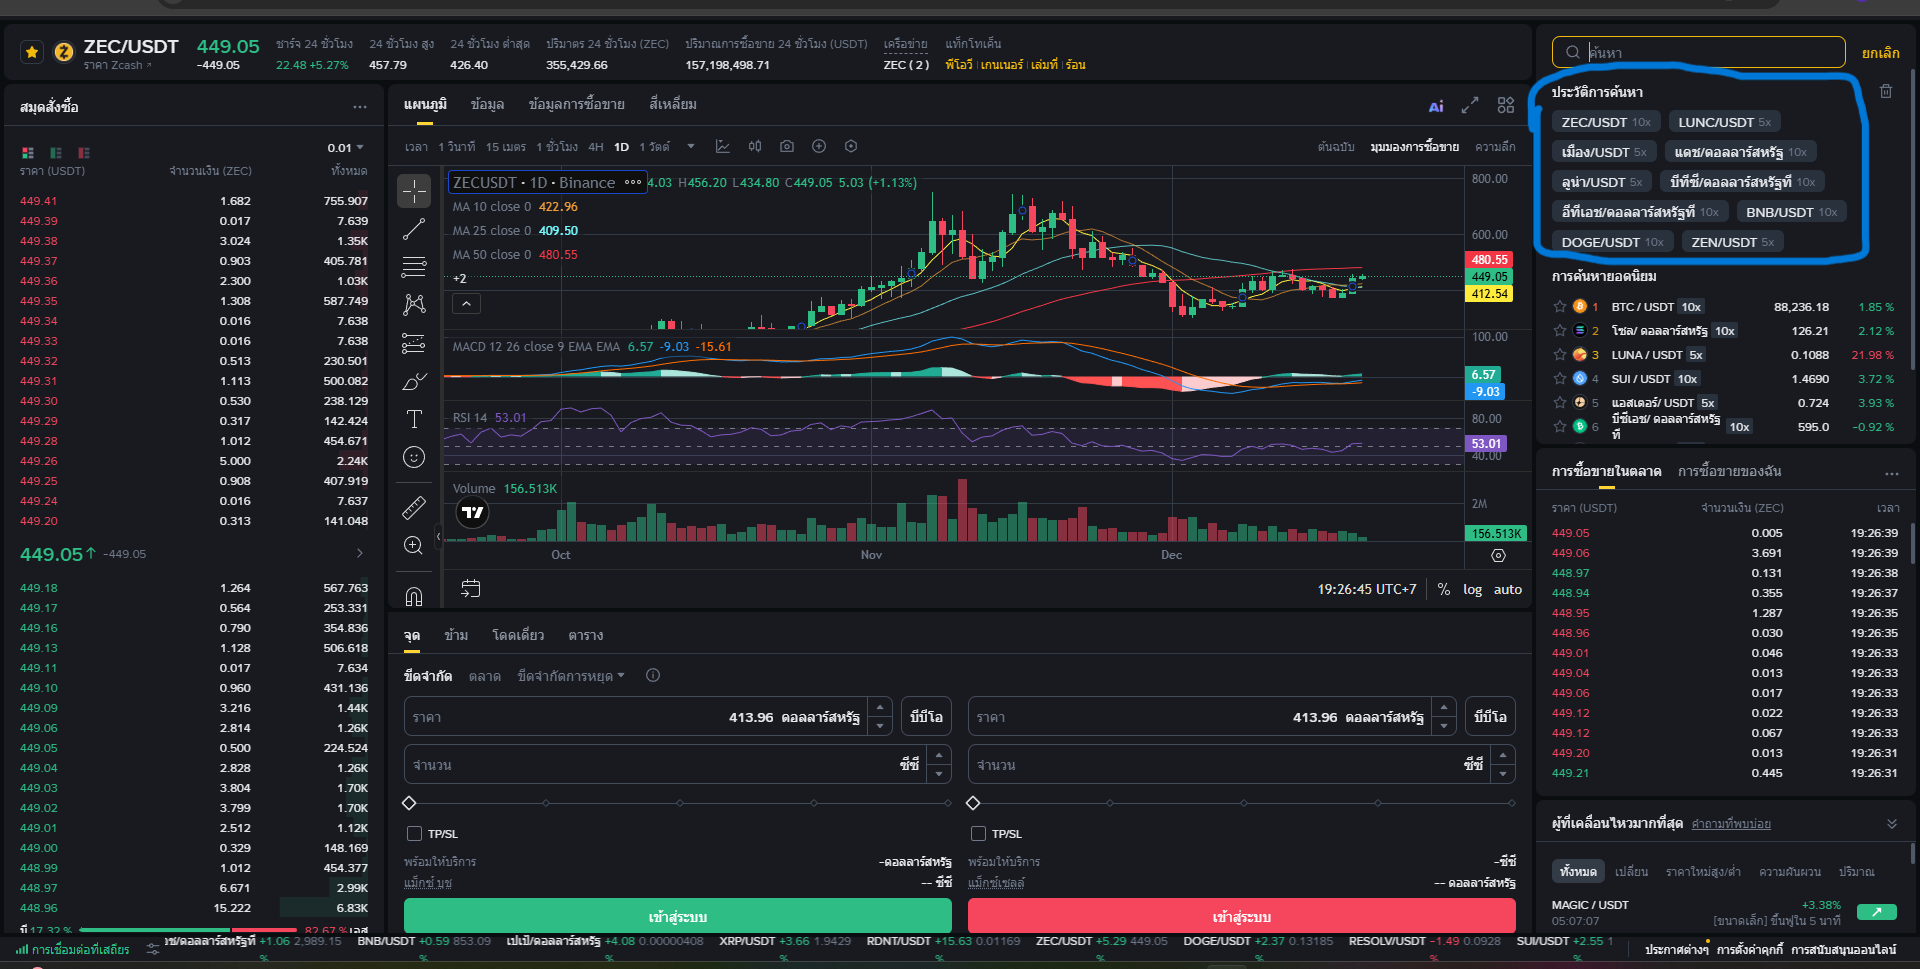Image resolution: width=1920 pixels, height=969 pixels.
Task: Click the buy-side price input field
Action: [635, 717]
